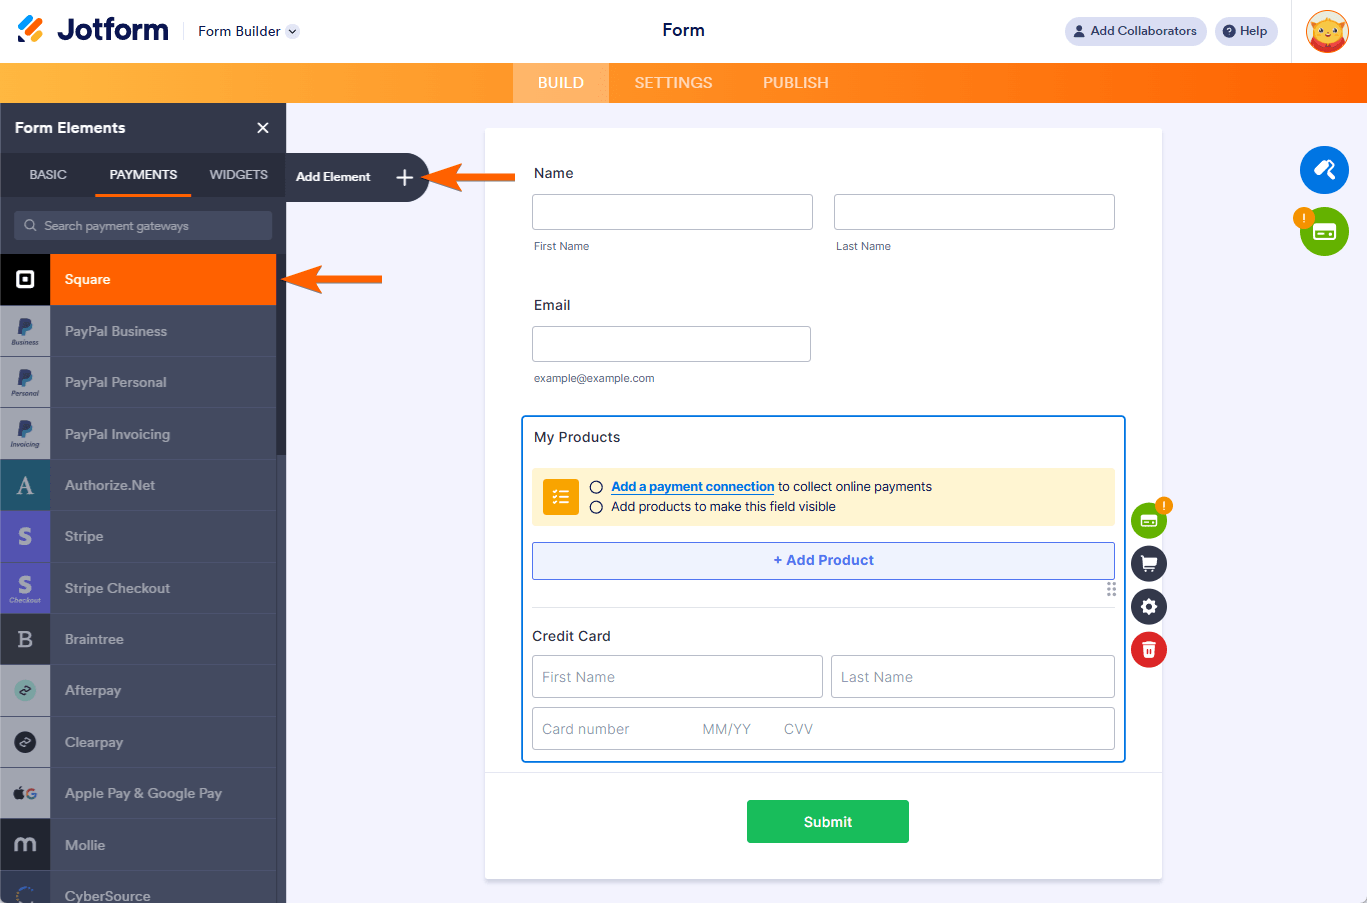The height and width of the screenshot is (903, 1367).
Task: Select Braintree gateway label
Action: 94,640
